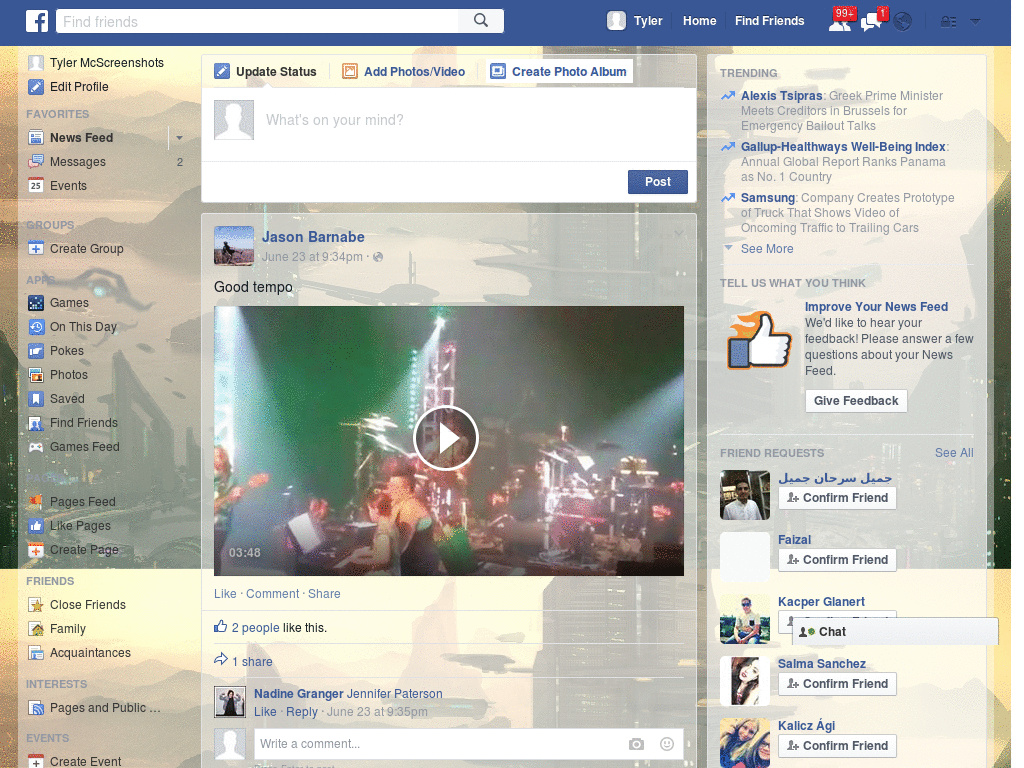Click Write a comment field
Image resolution: width=1024 pixels, height=768 pixels.
pyautogui.click(x=438, y=744)
